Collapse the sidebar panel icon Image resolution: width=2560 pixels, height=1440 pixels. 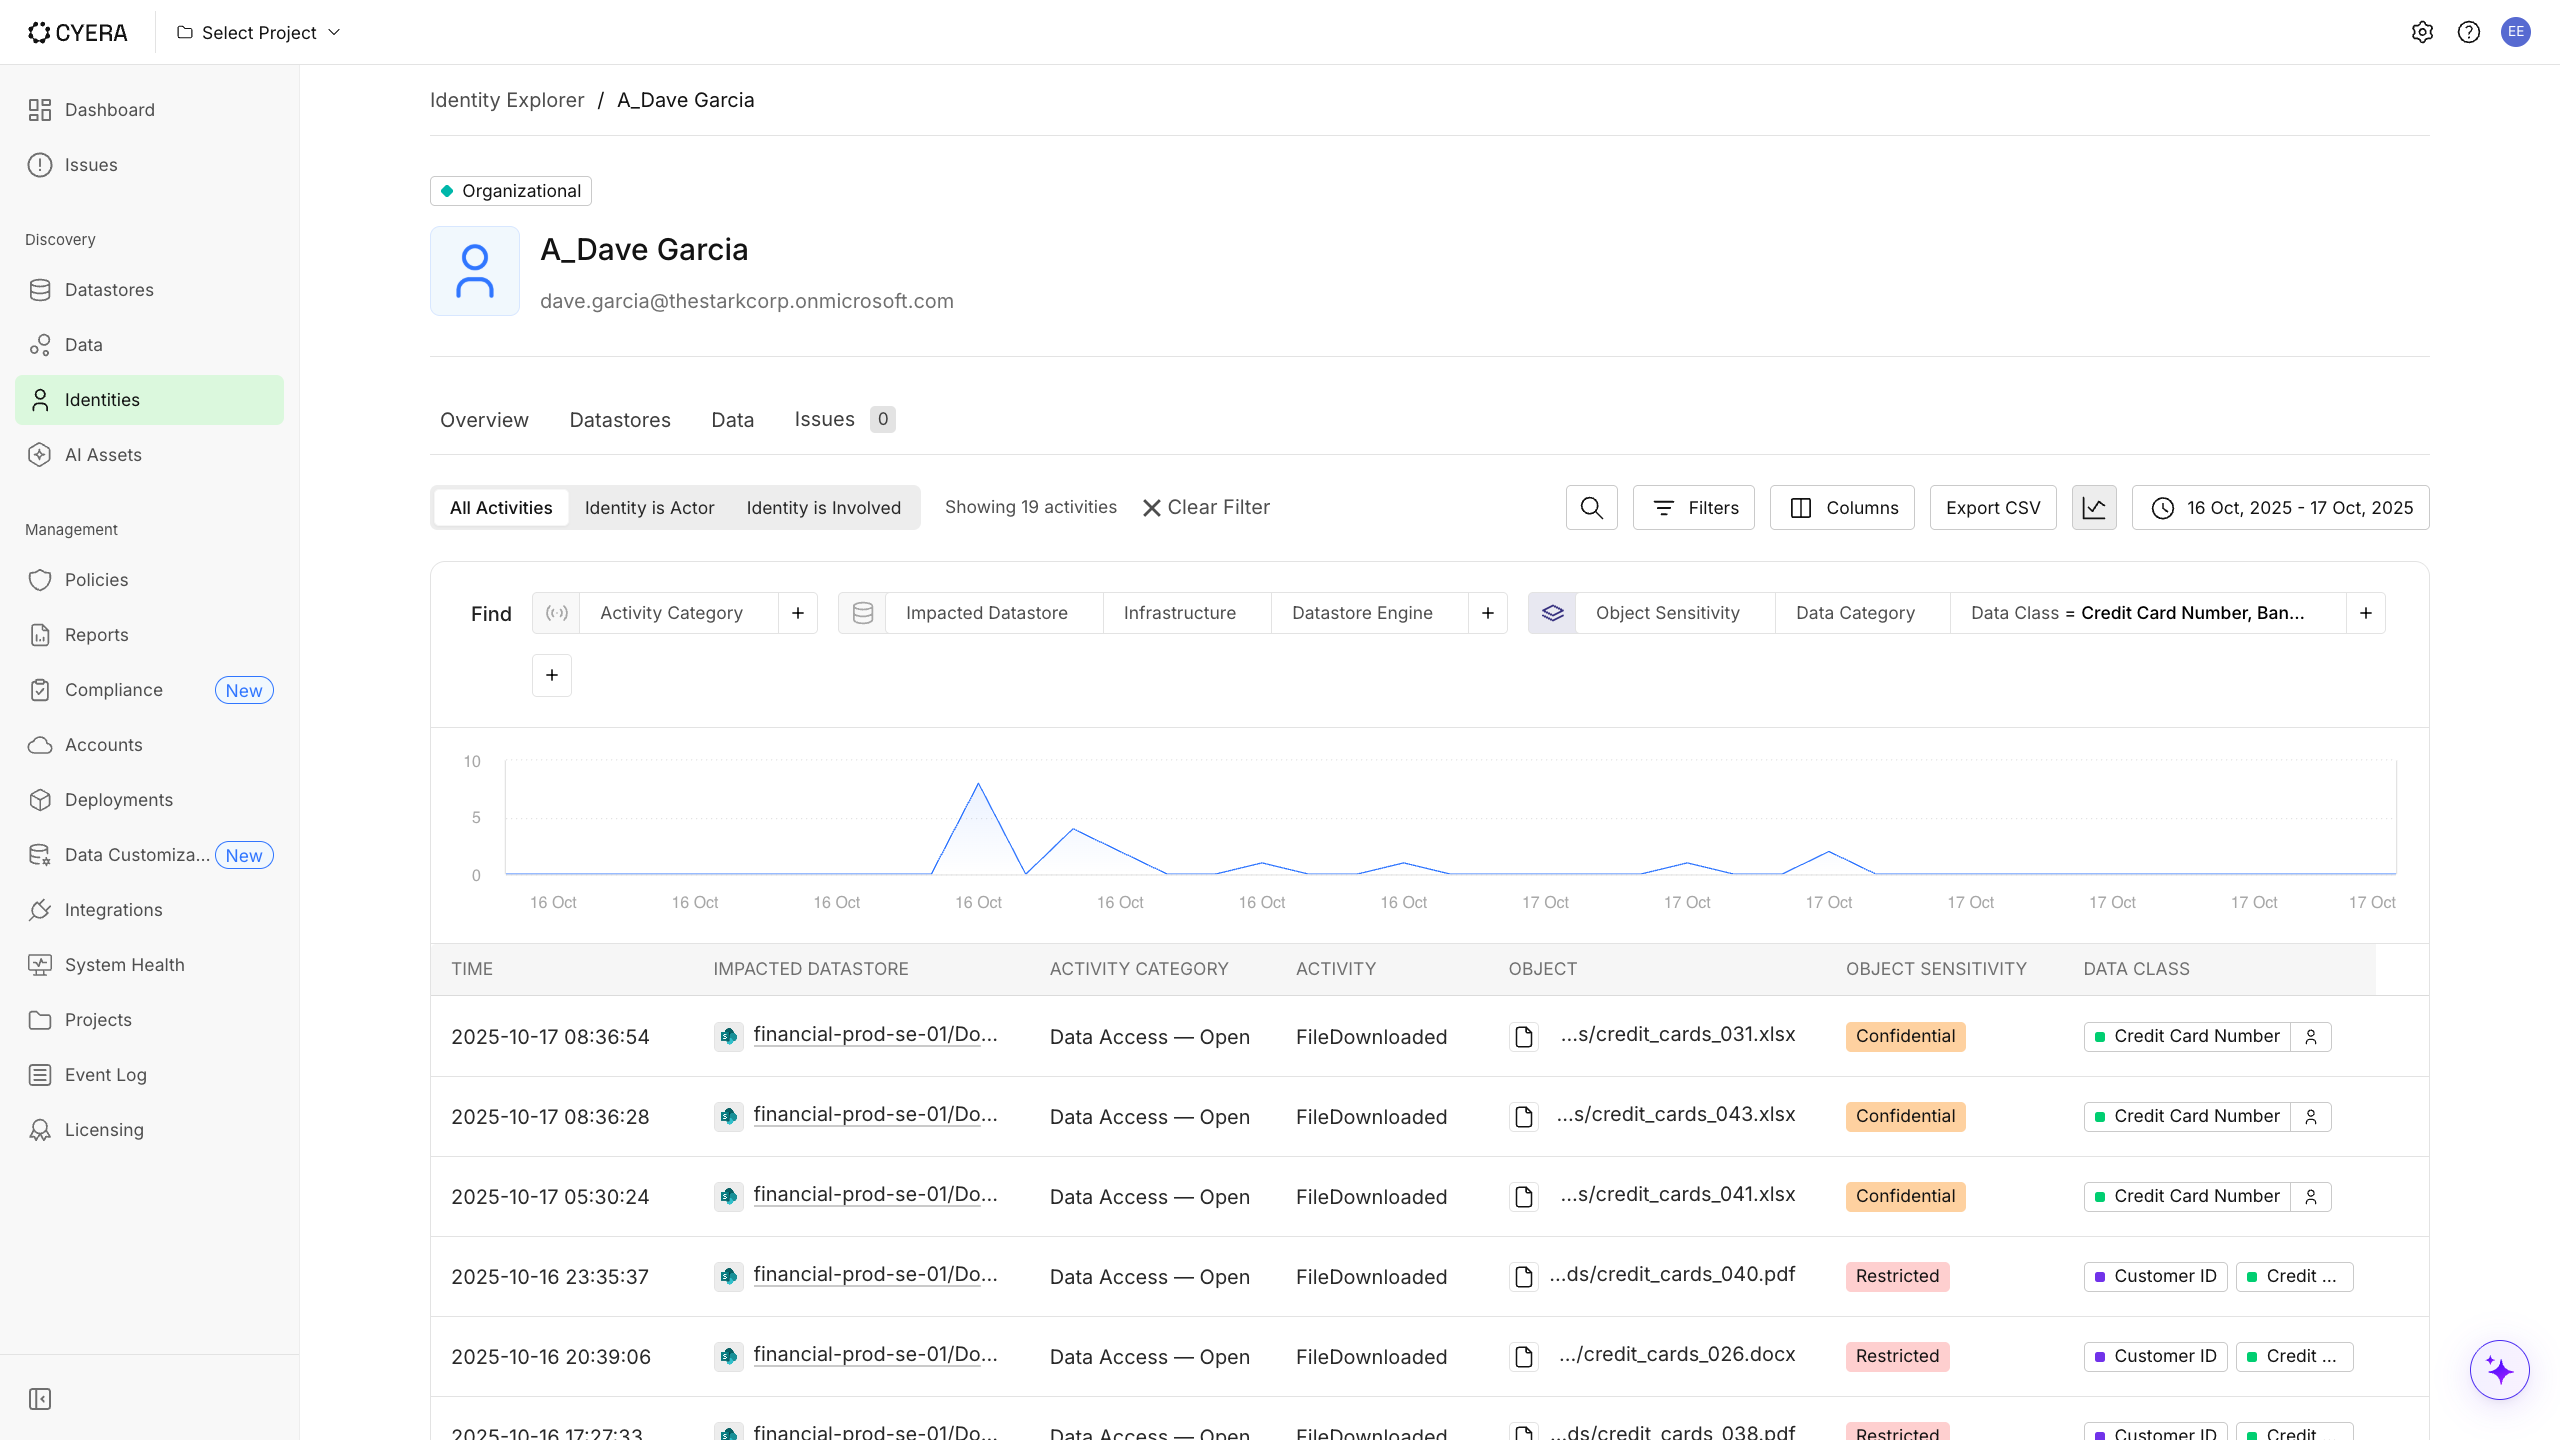[x=40, y=1399]
